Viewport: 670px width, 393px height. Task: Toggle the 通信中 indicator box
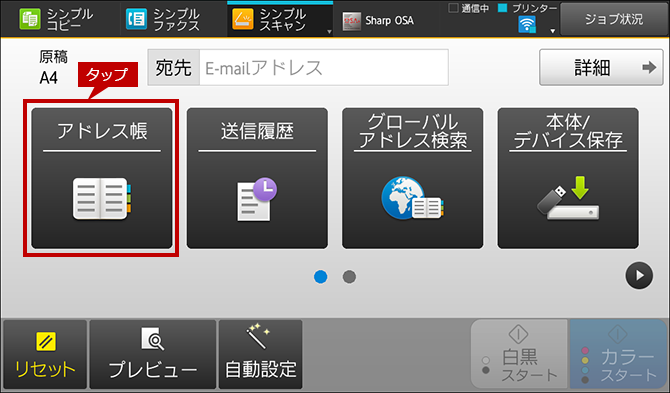453,8
